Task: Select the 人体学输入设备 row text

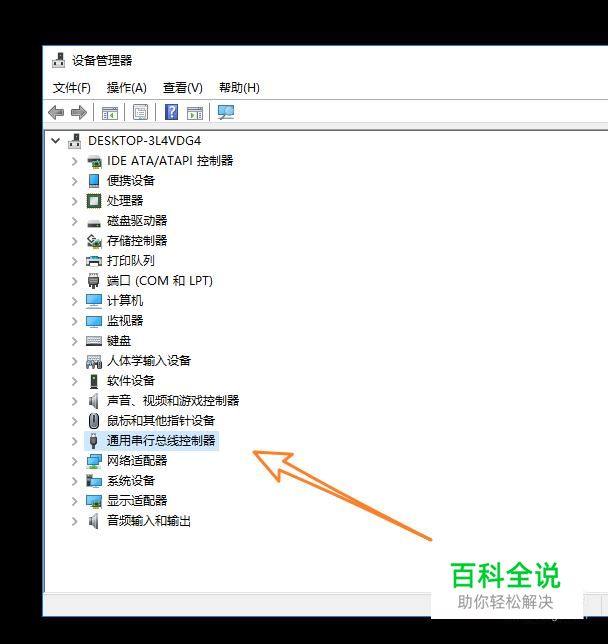Action: tap(149, 361)
